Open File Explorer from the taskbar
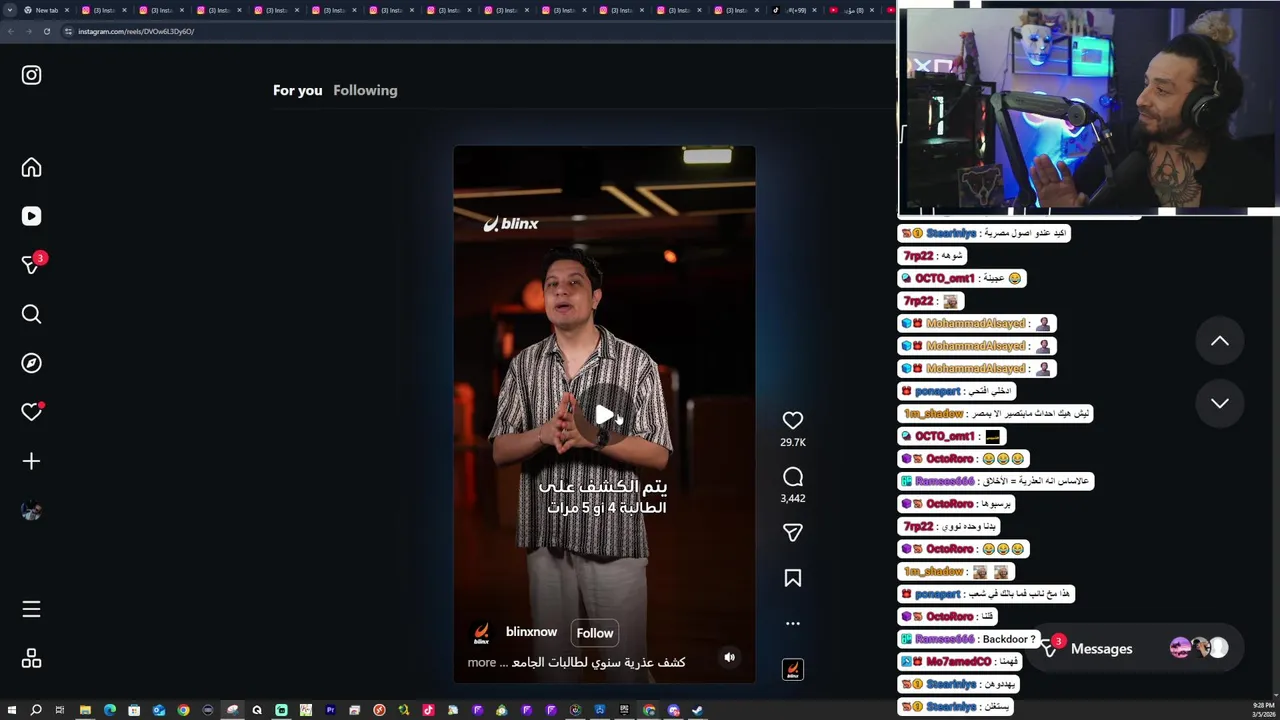 [85, 710]
